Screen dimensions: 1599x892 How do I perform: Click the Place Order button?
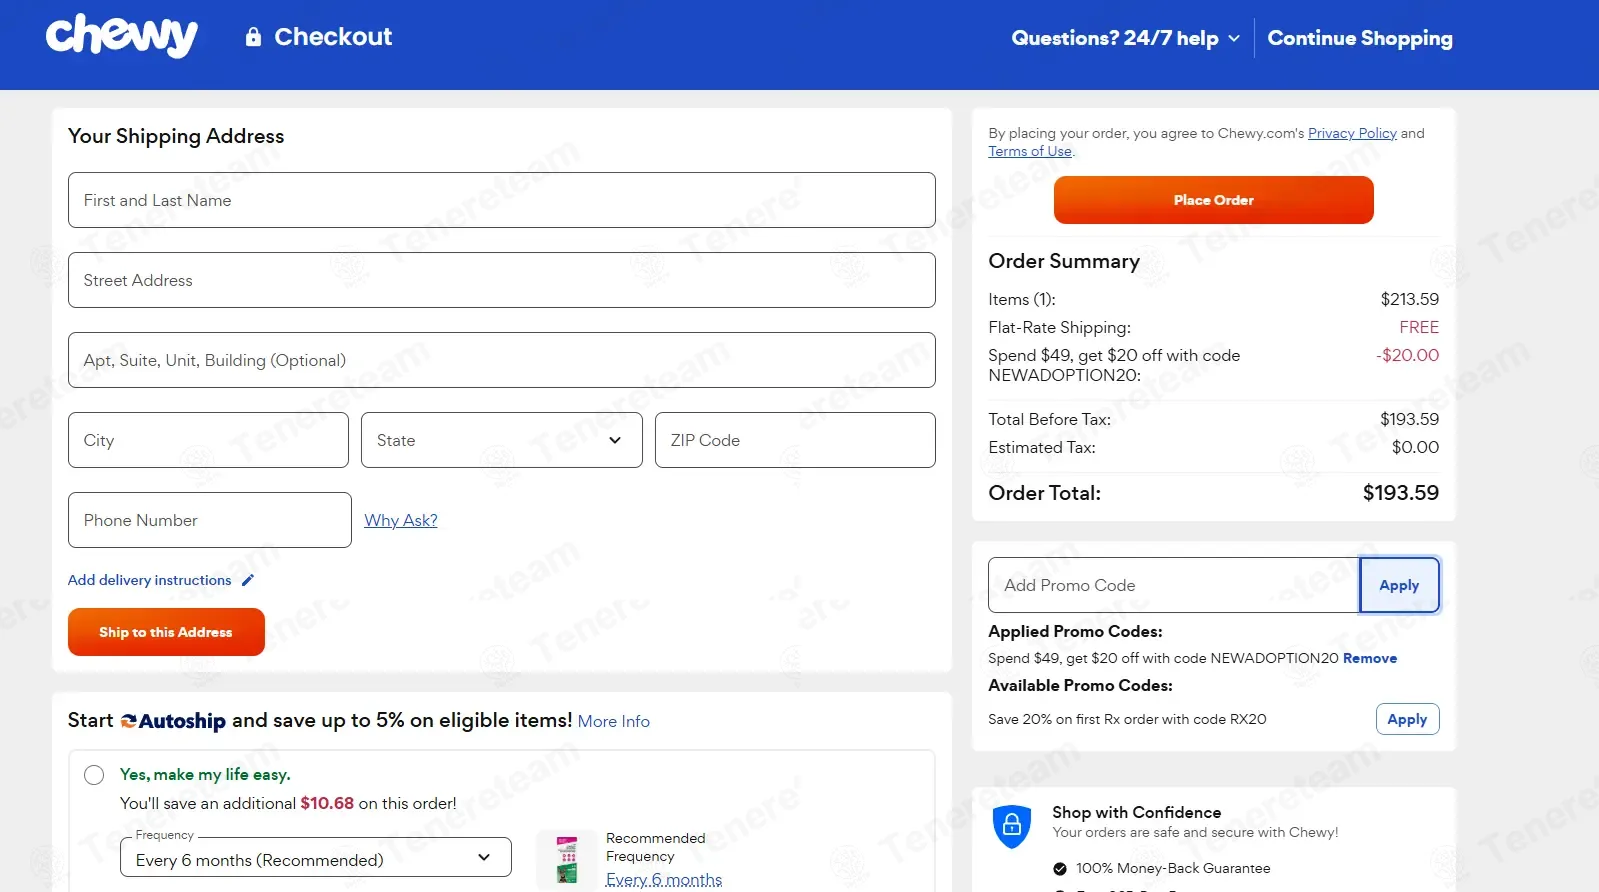(1214, 200)
